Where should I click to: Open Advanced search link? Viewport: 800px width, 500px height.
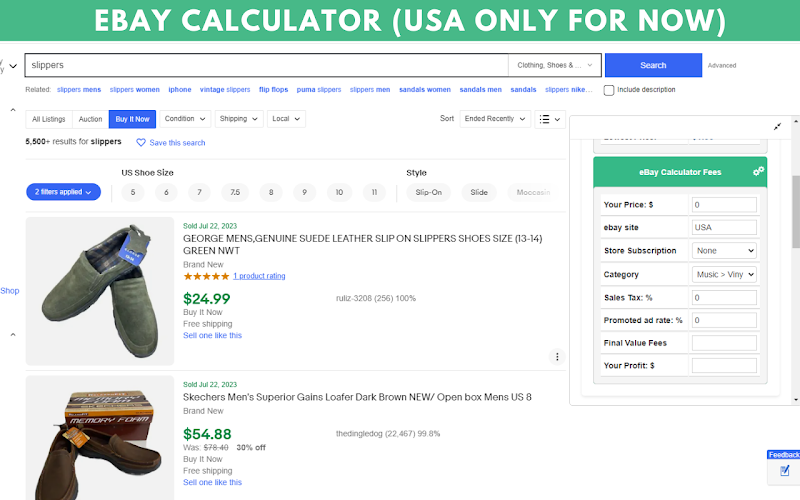pos(722,65)
